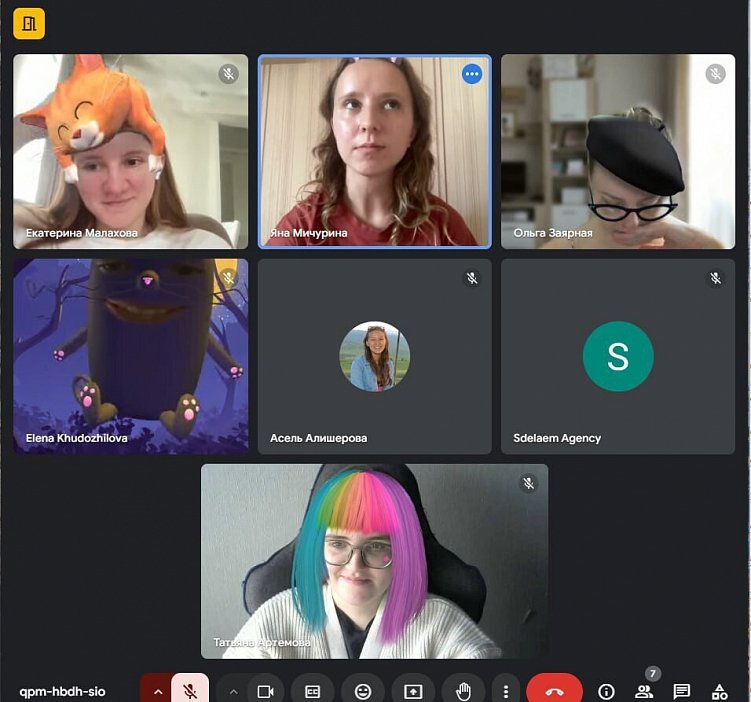
Task: Show the participants list
Action: (x=644, y=691)
